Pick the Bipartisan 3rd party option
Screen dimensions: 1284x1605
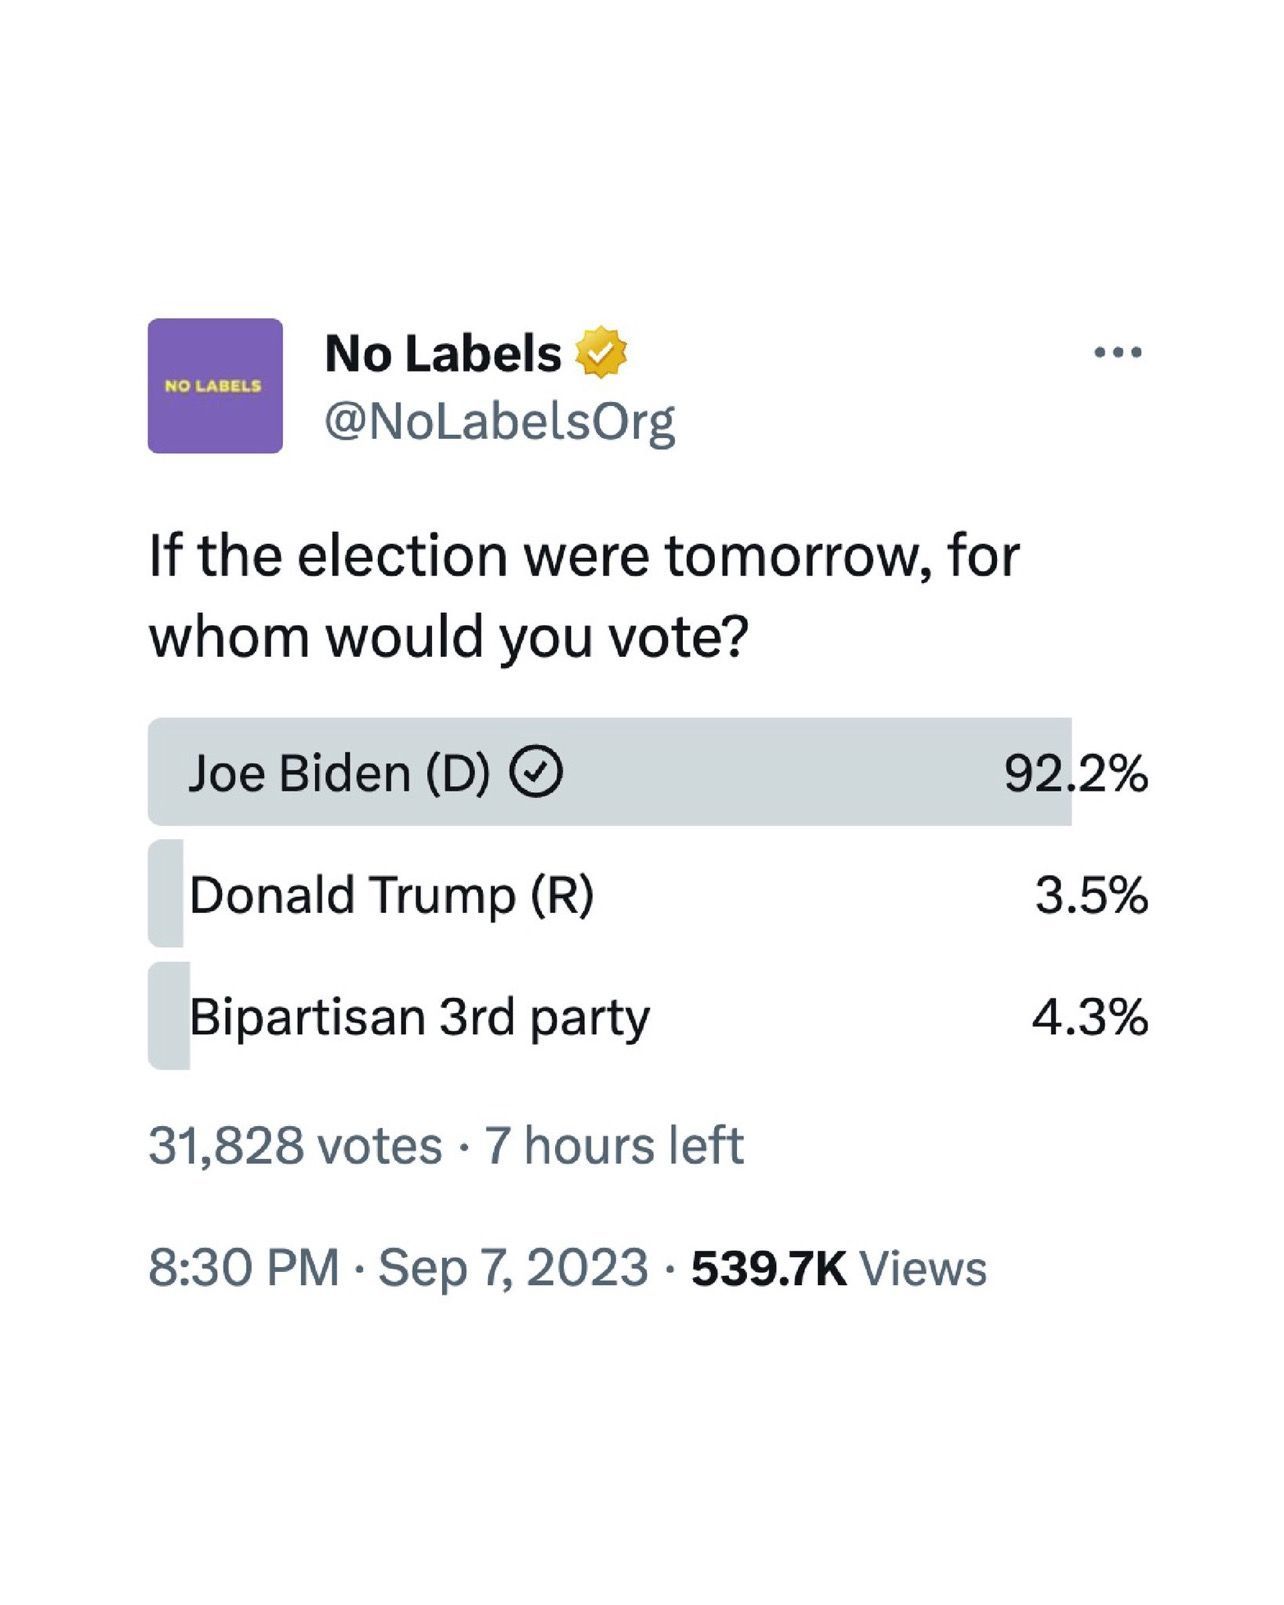[420, 1017]
